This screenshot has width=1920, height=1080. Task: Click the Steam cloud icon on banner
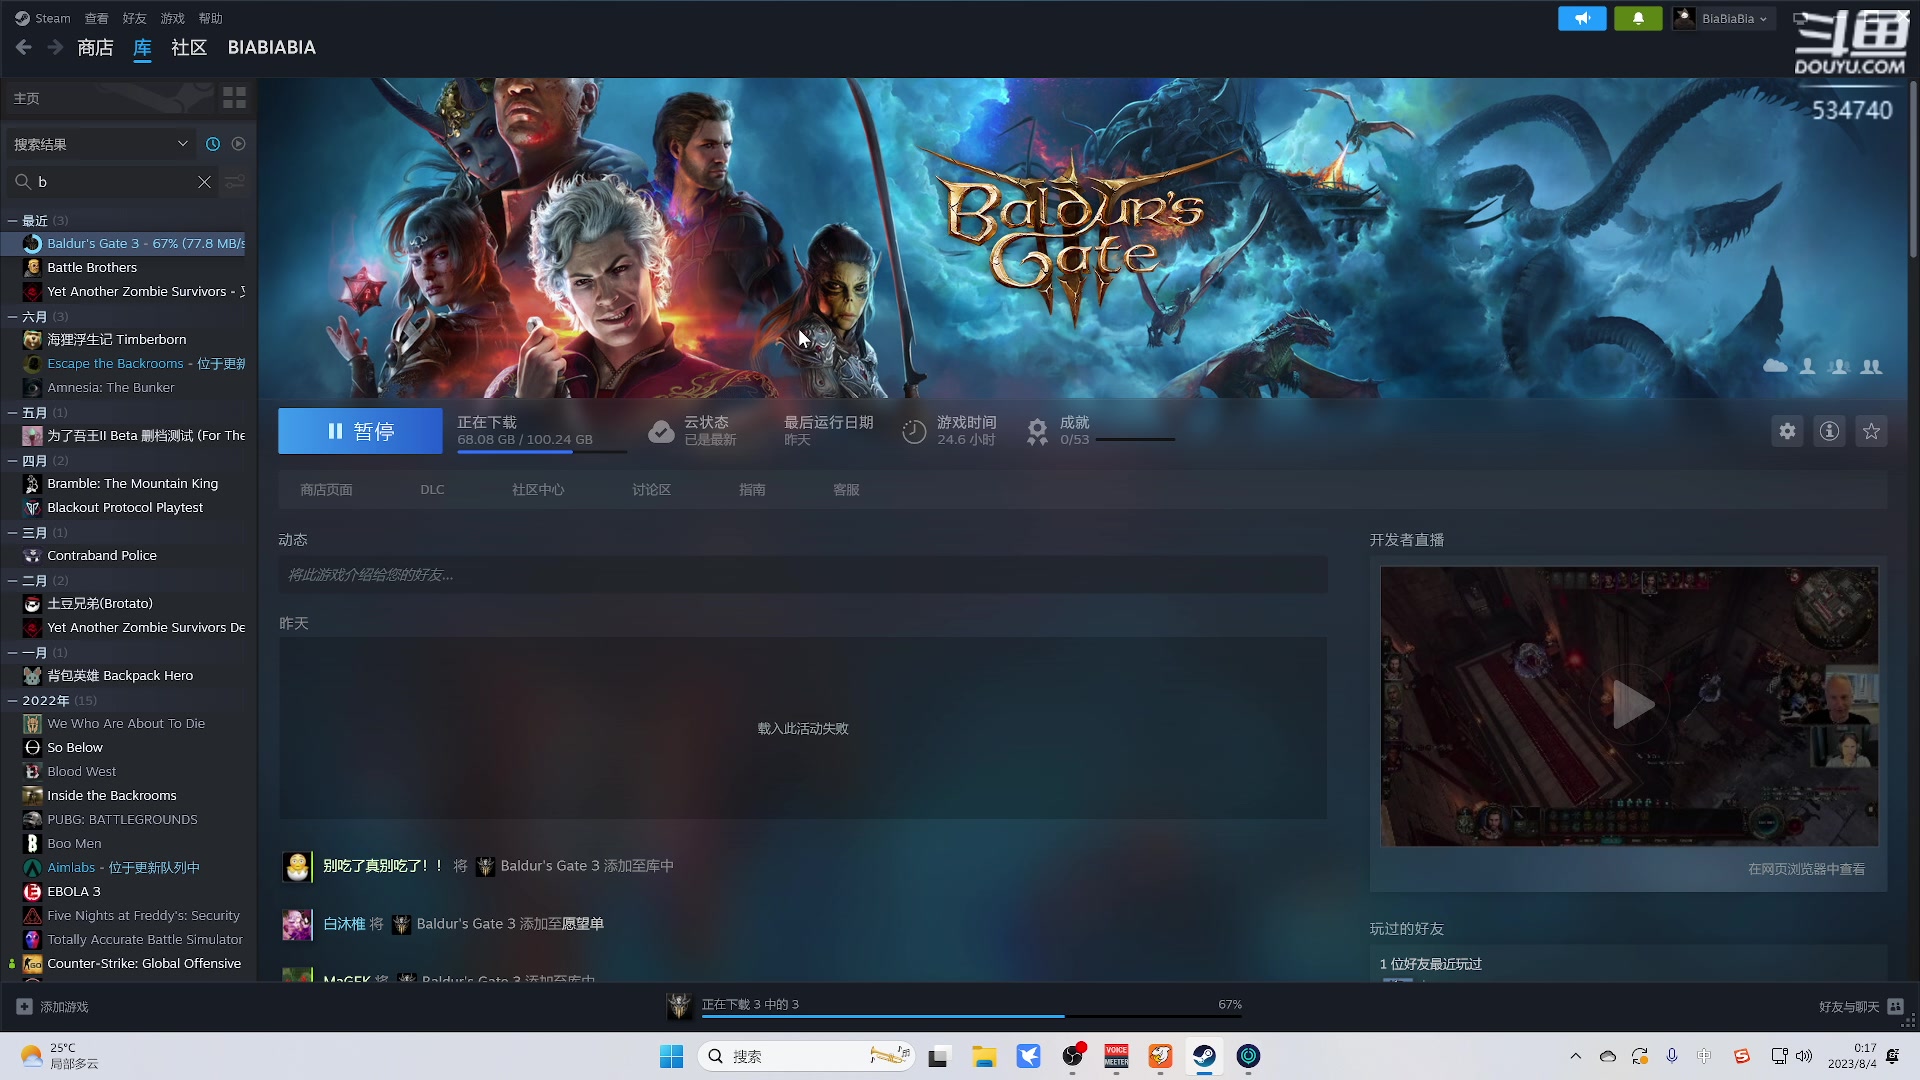point(1775,366)
